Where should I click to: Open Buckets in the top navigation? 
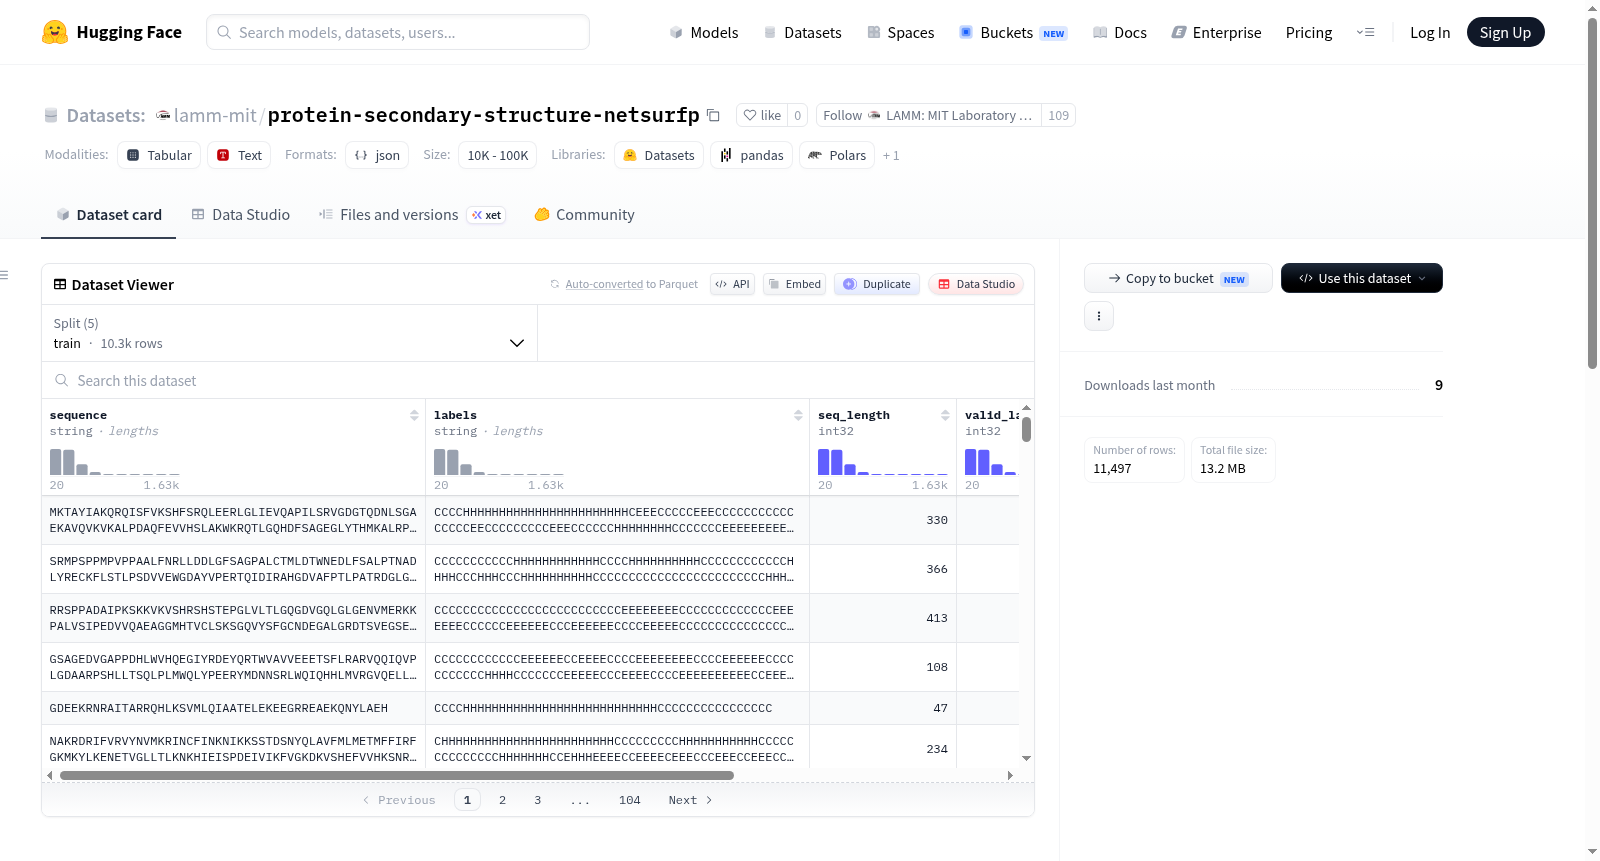pos(1013,32)
